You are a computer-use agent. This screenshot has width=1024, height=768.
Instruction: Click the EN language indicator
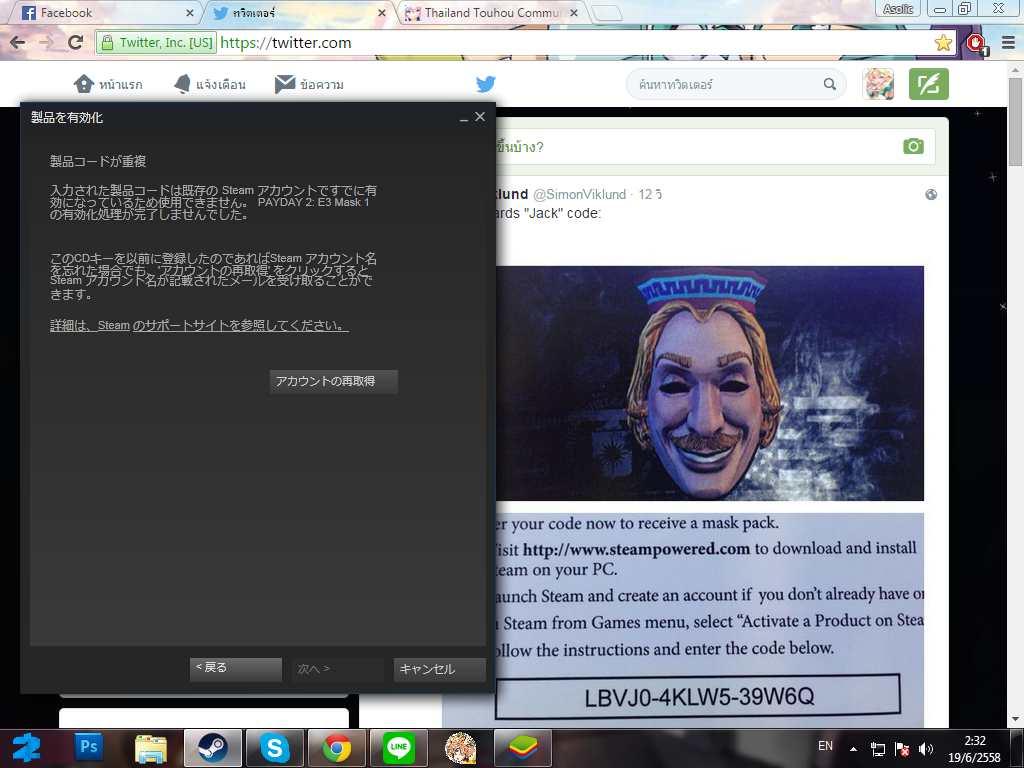[825, 746]
